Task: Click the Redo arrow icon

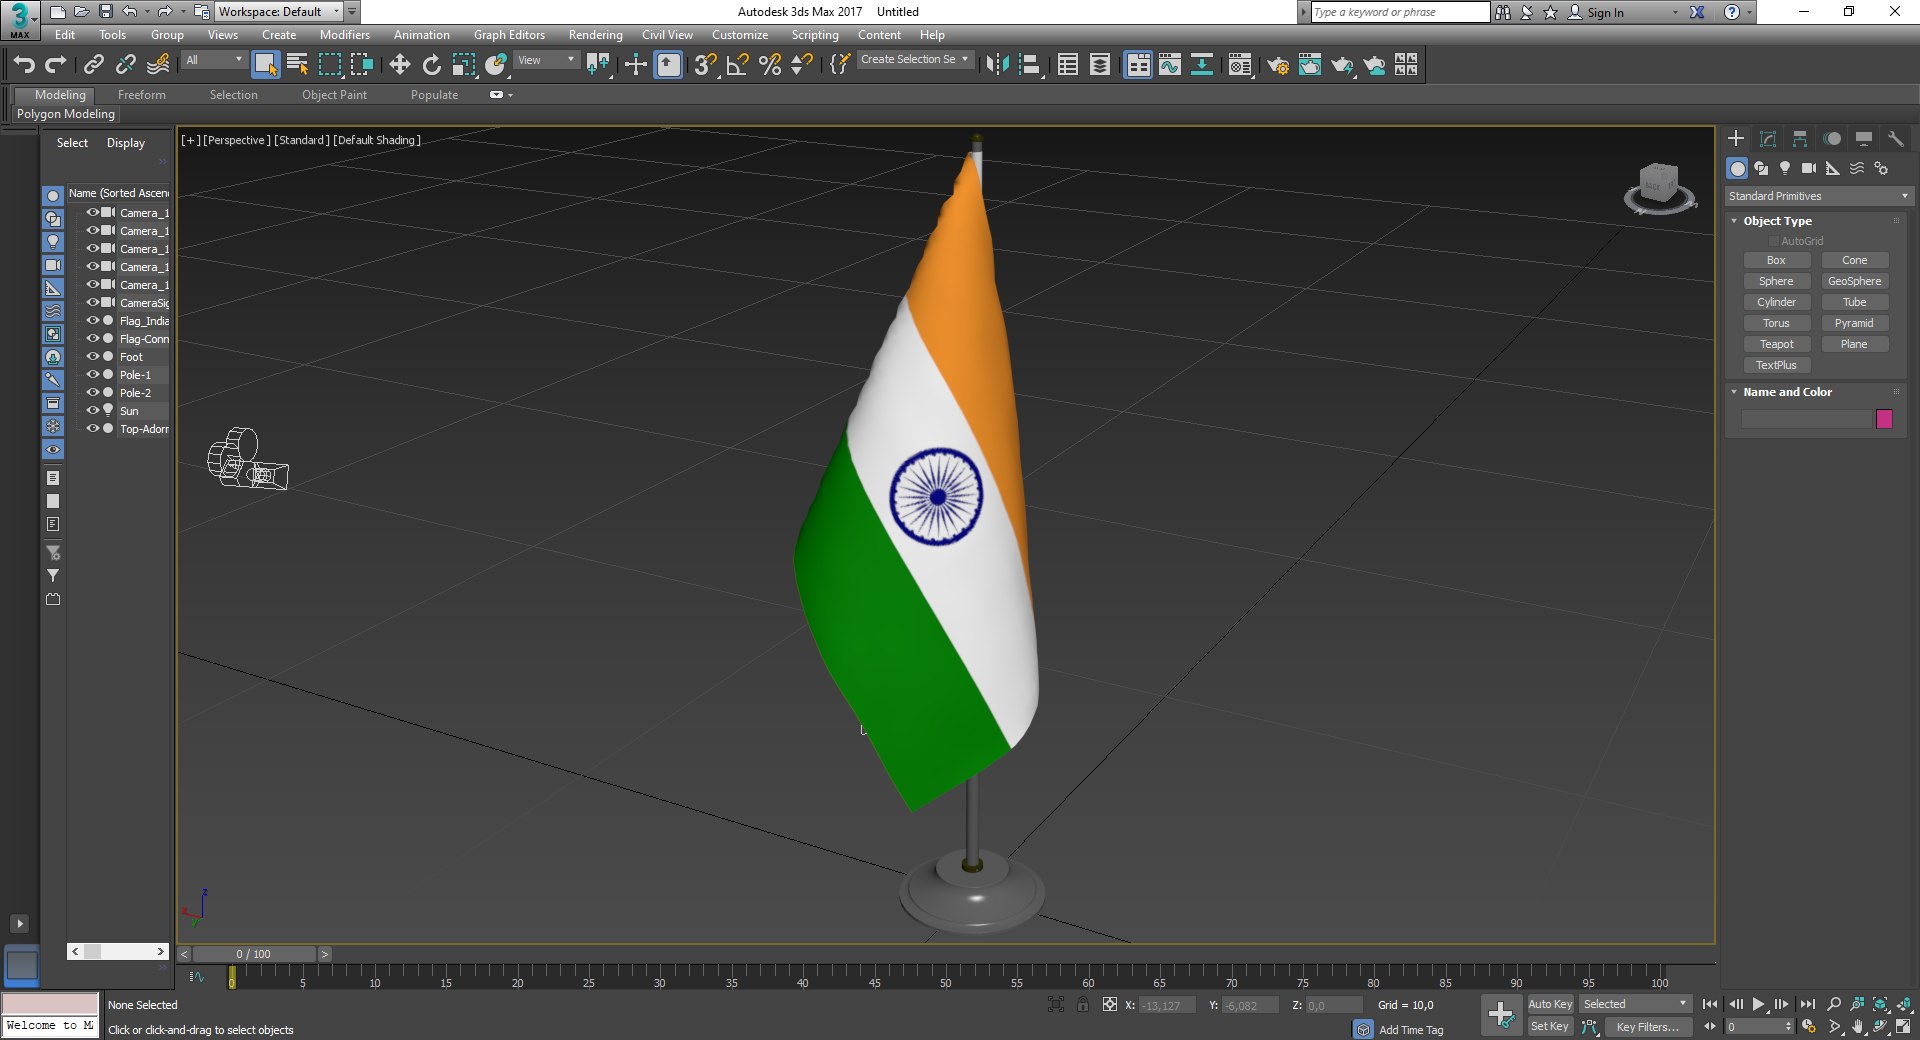Action: point(56,65)
